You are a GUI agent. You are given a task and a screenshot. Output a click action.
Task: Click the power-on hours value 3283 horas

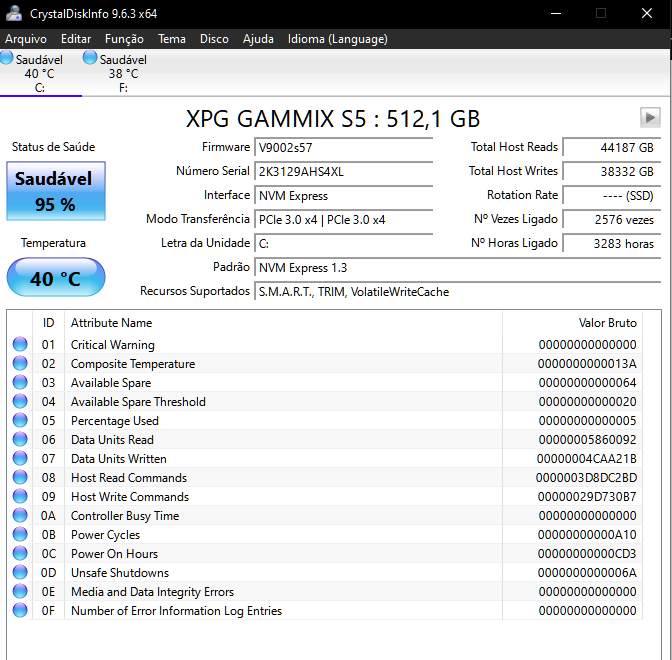pyautogui.click(x=611, y=243)
